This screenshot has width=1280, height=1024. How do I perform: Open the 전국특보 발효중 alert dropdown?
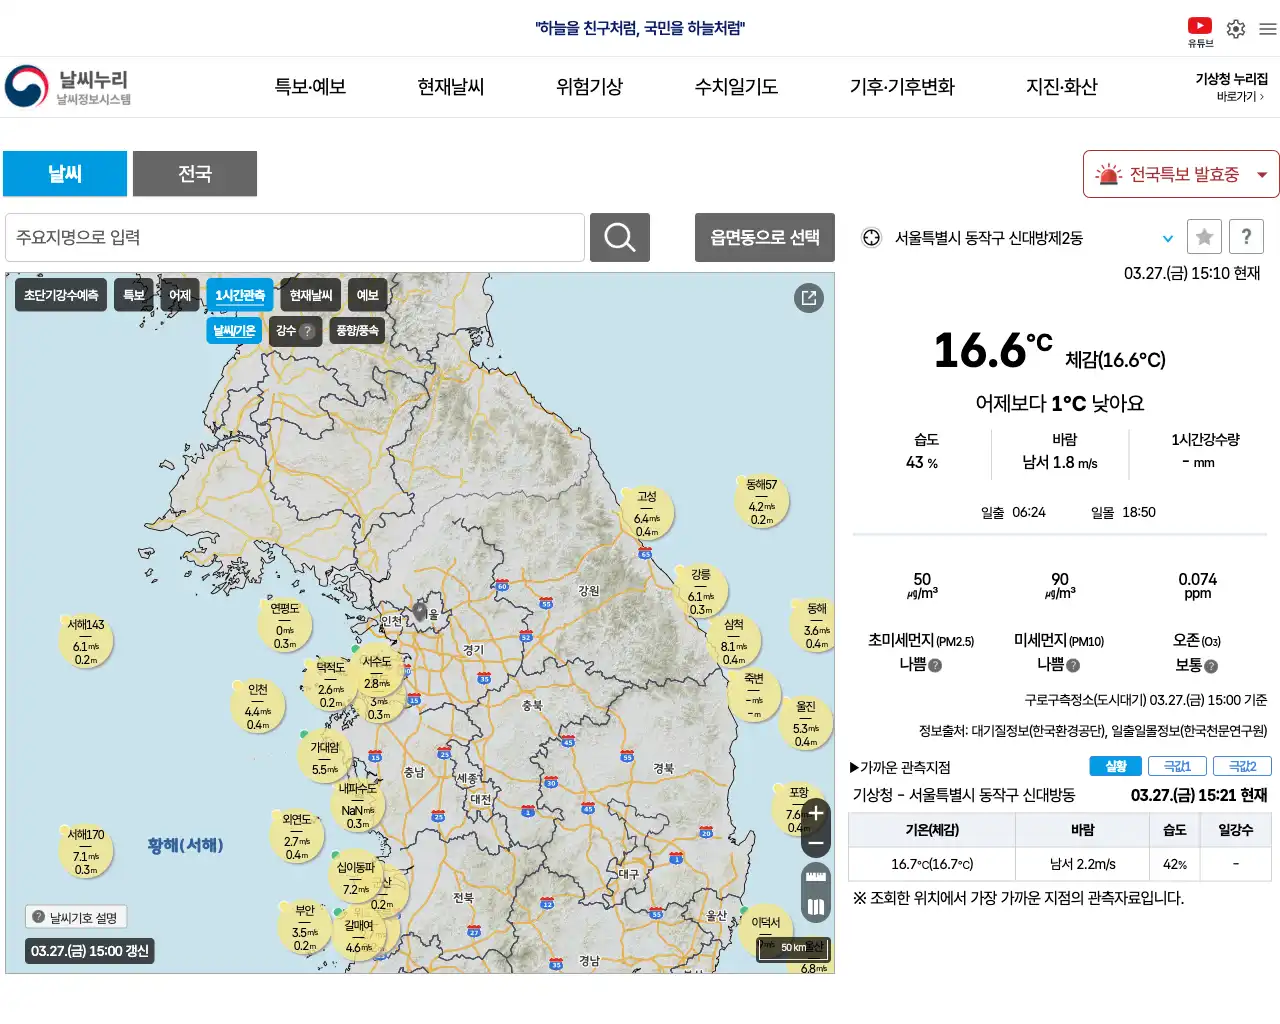point(1180,173)
